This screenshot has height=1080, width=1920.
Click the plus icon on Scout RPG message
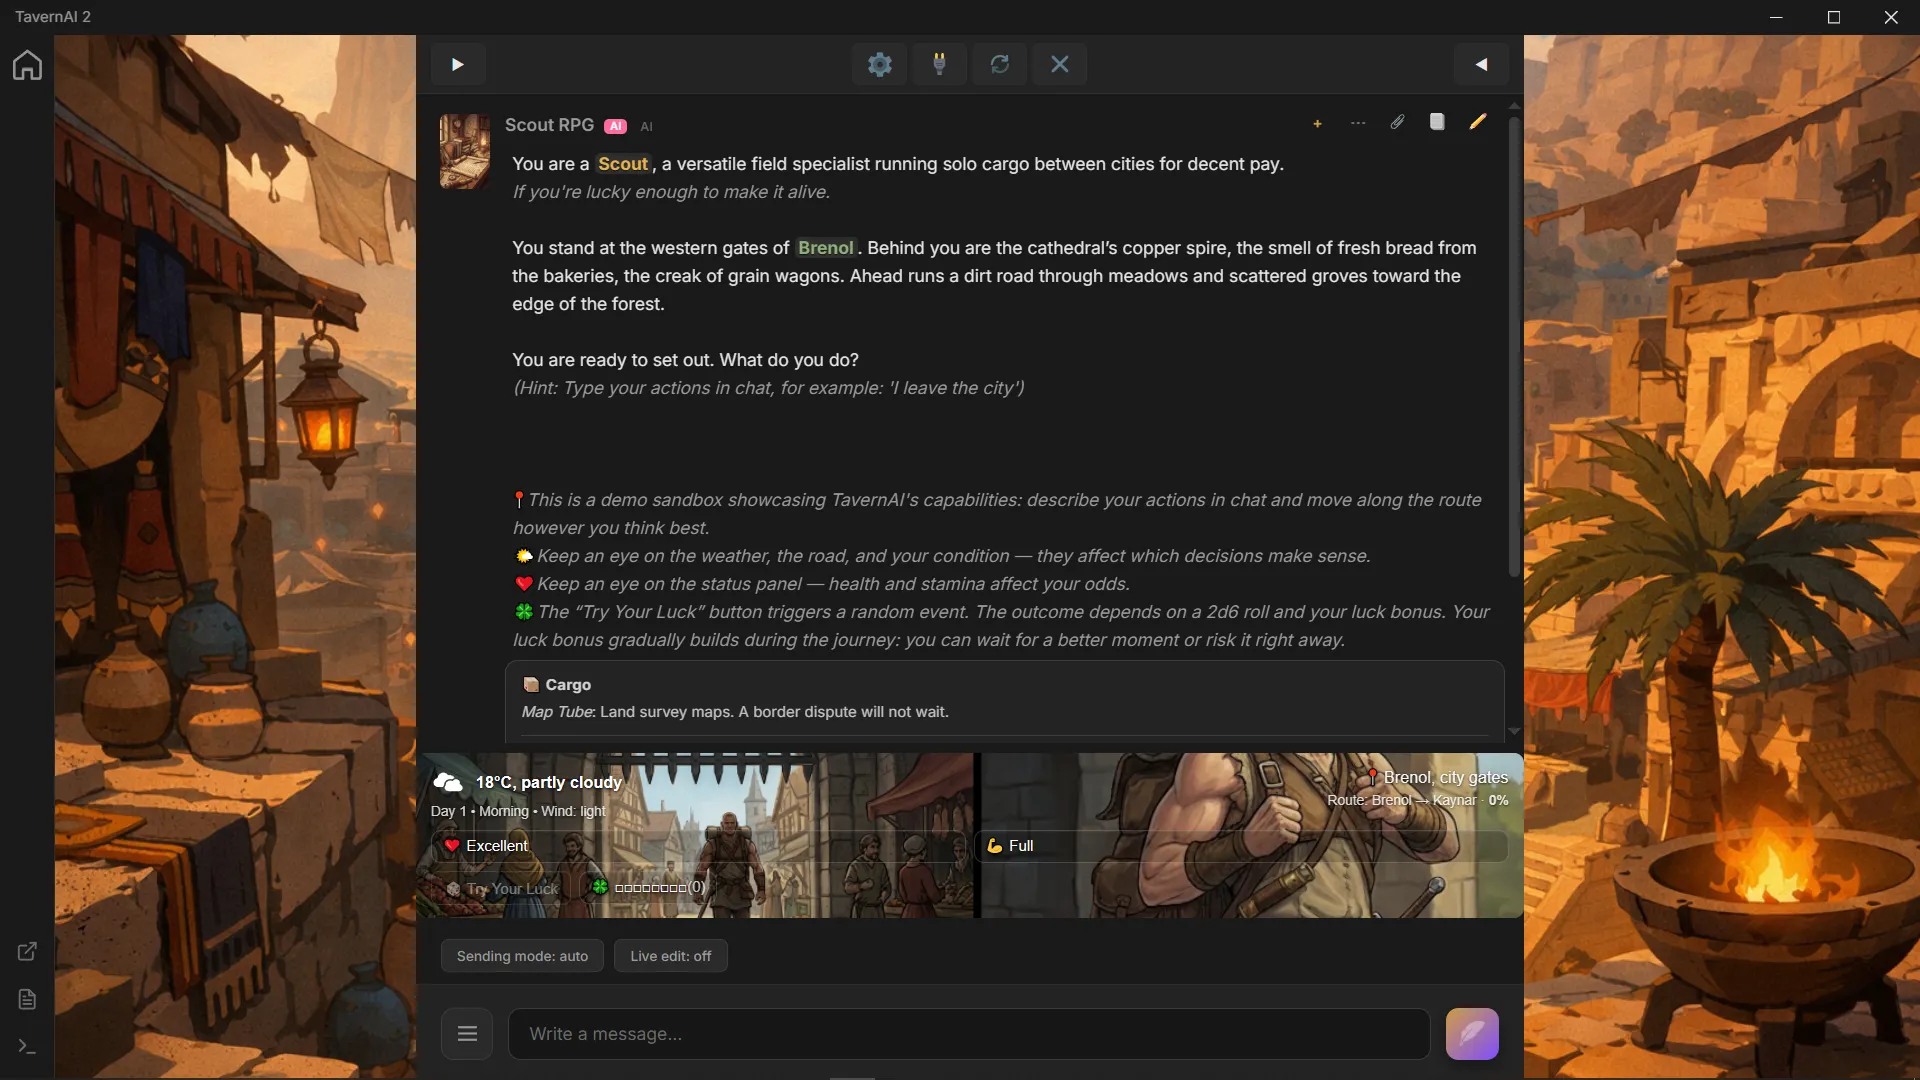tap(1317, 123)
